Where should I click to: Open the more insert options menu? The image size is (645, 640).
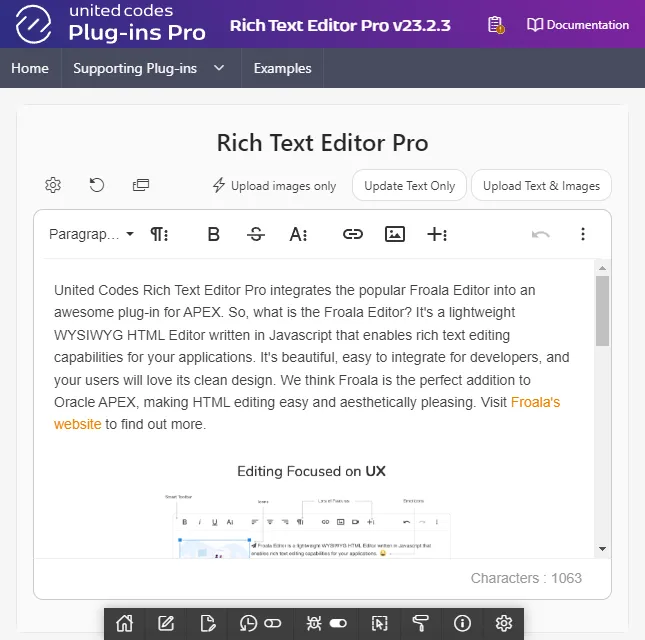pos(437,234)
